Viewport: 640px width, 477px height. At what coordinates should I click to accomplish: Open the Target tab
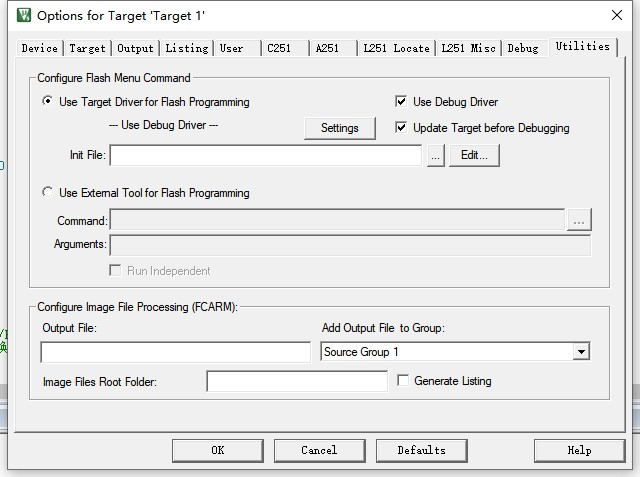coord(87,48)
